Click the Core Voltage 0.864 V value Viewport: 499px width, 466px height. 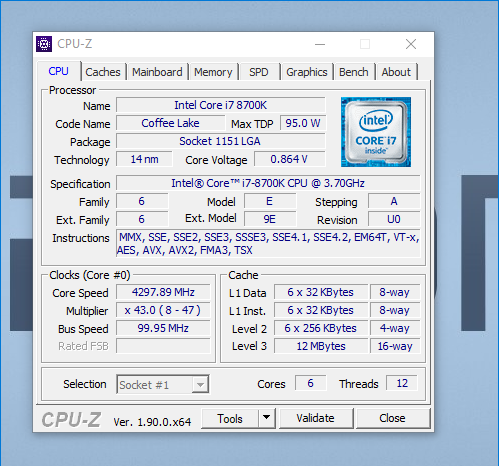pyautogui.click(x=289, y=159)
